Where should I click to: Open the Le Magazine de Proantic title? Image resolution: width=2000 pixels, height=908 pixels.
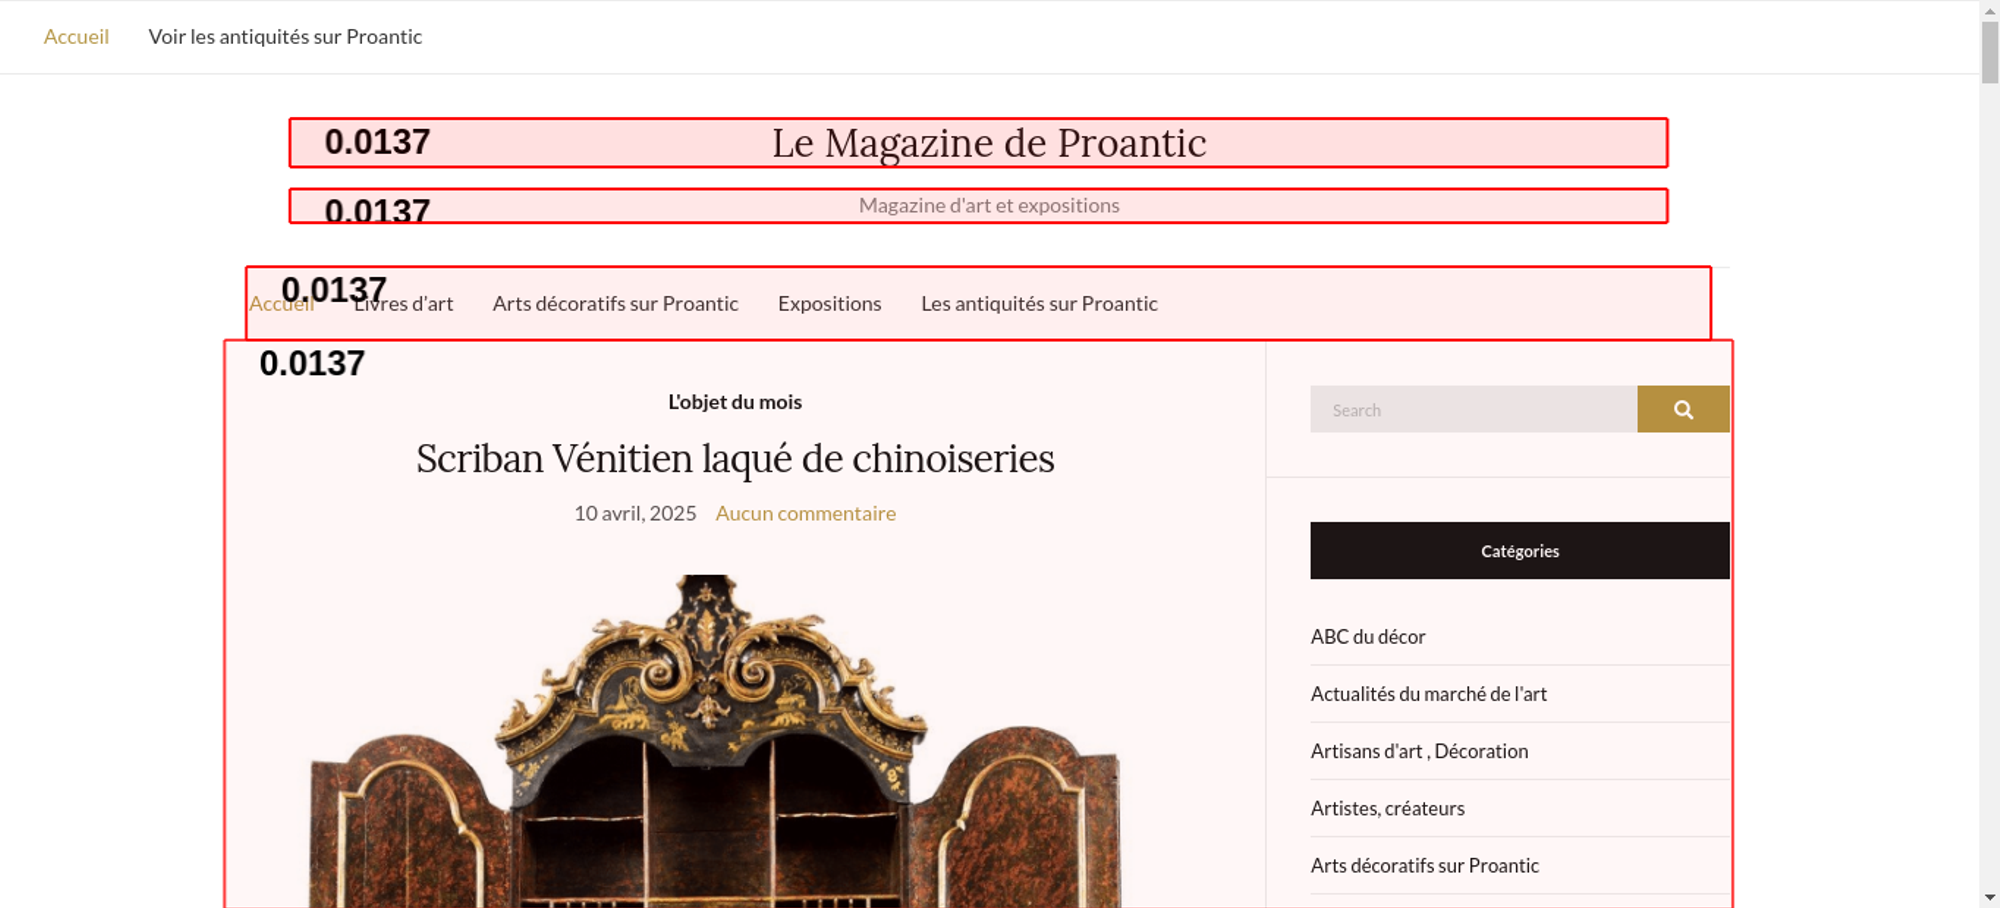click(988, 143)
